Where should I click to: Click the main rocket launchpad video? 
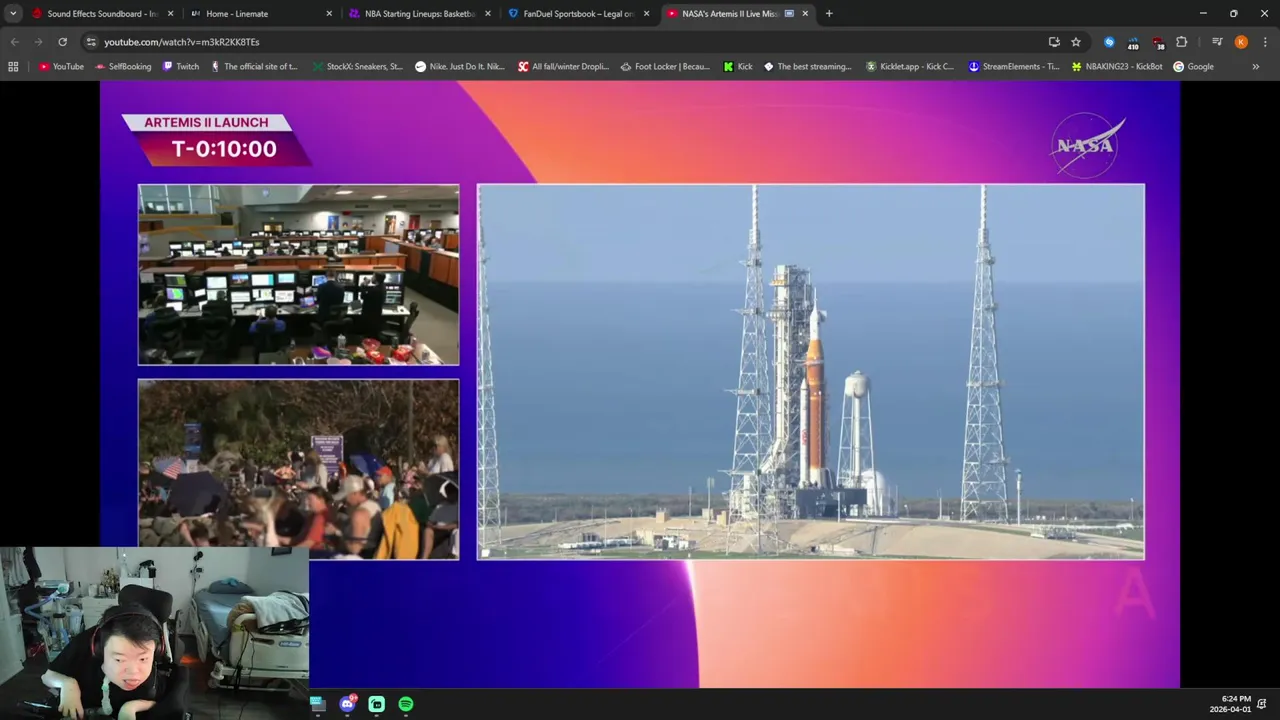click(811, 371)
